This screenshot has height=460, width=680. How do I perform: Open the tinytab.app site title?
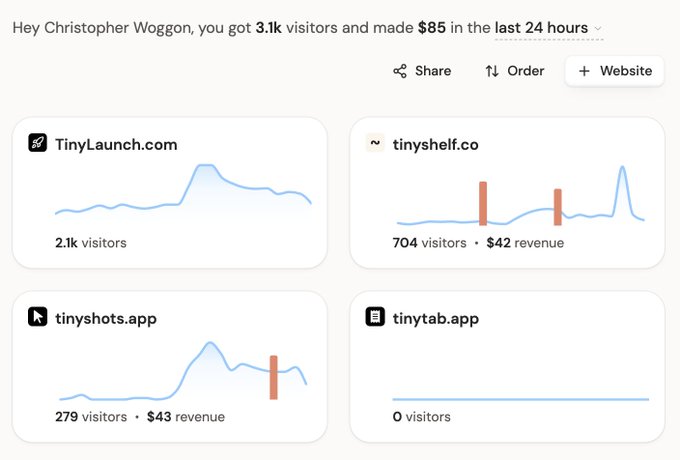tap(436, 319)
